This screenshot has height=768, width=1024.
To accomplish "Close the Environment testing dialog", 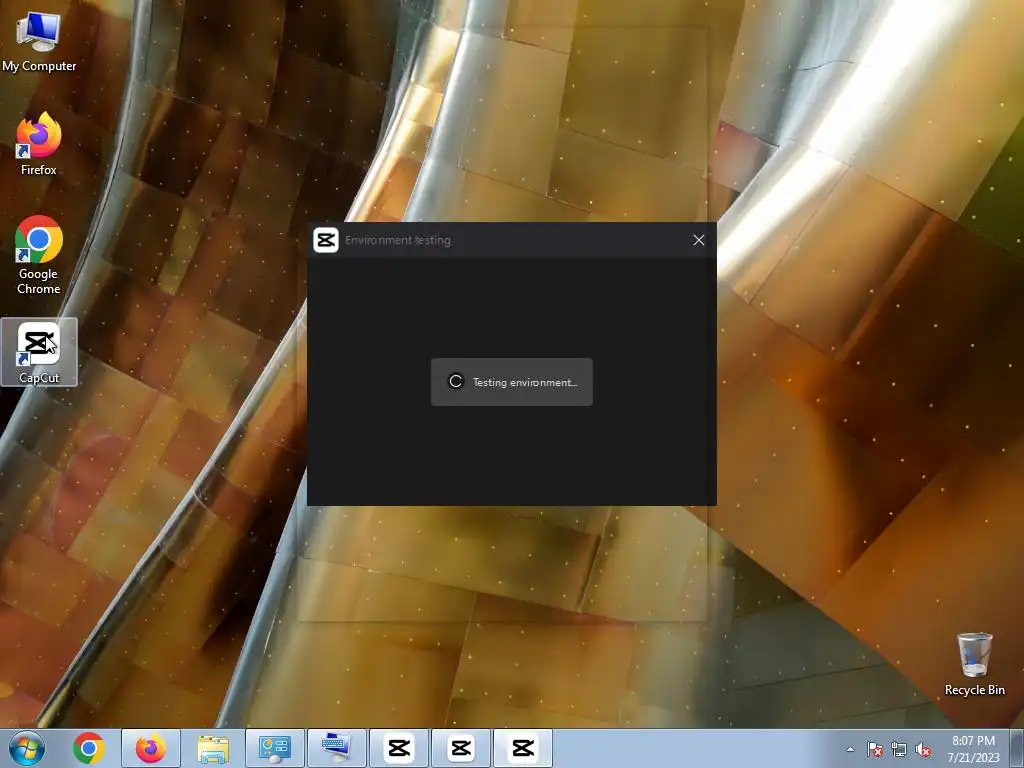I will [x=698, y=240].
